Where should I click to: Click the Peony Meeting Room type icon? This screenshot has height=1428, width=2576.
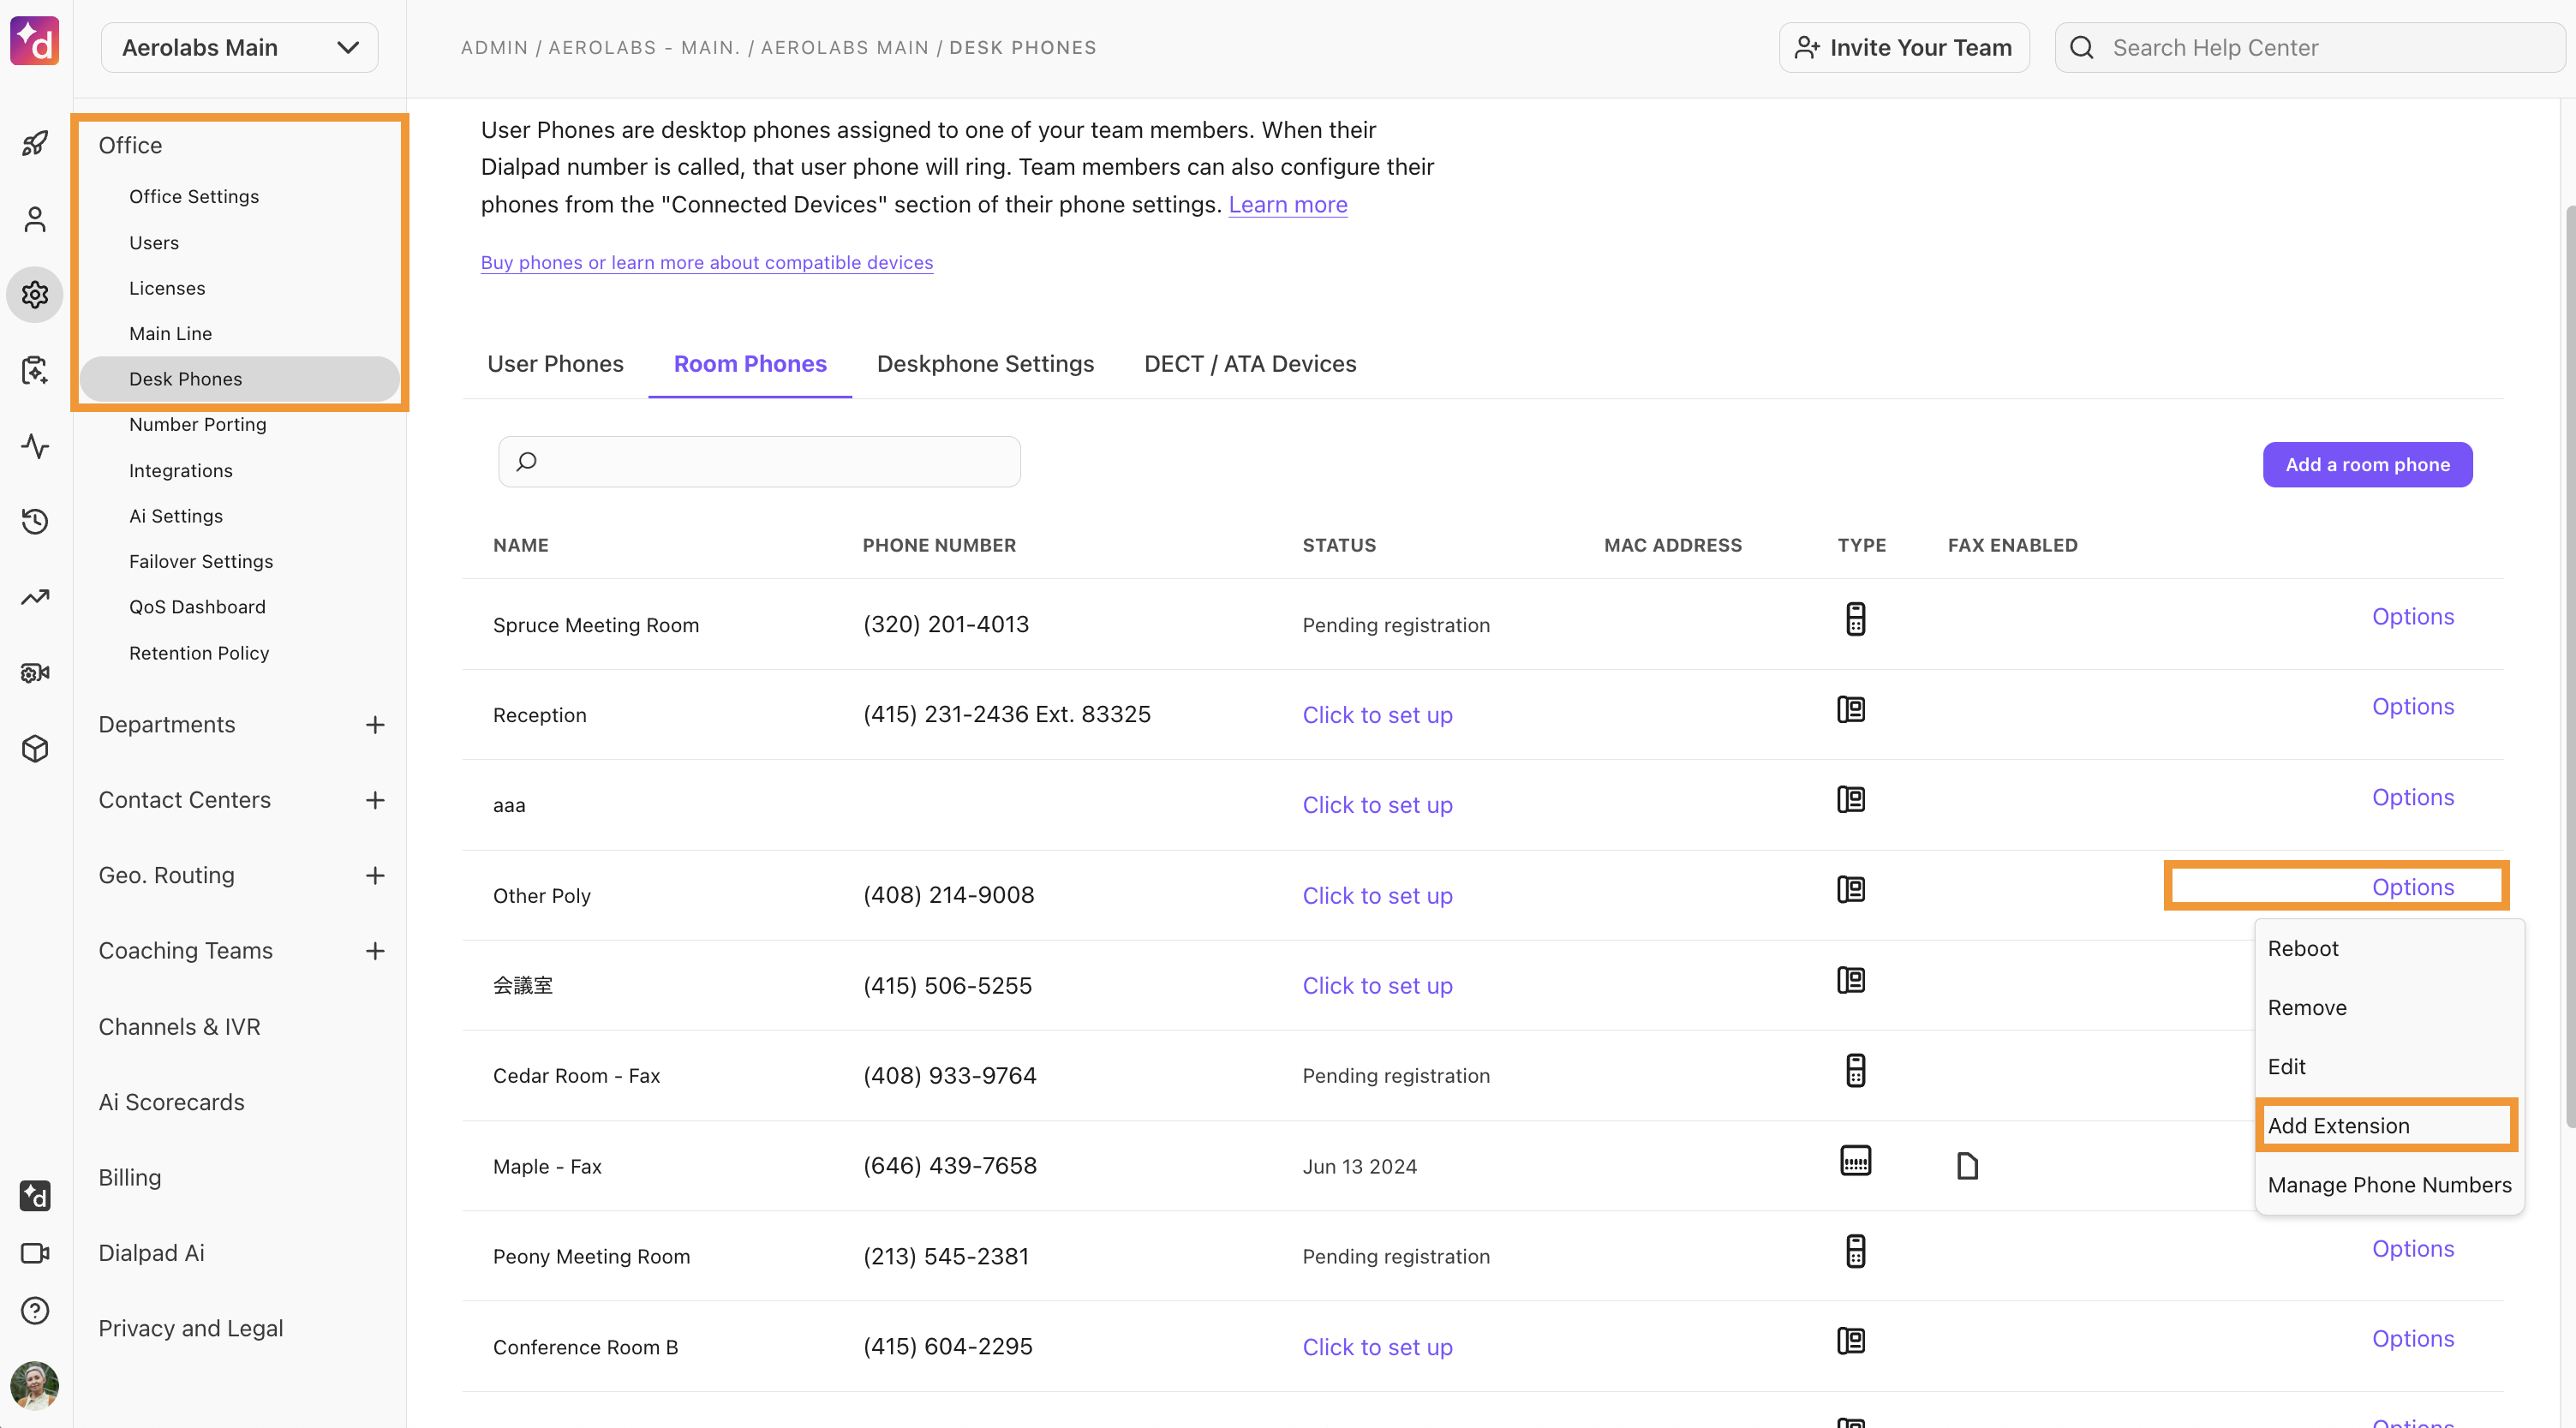[x=1855, y=1251]
